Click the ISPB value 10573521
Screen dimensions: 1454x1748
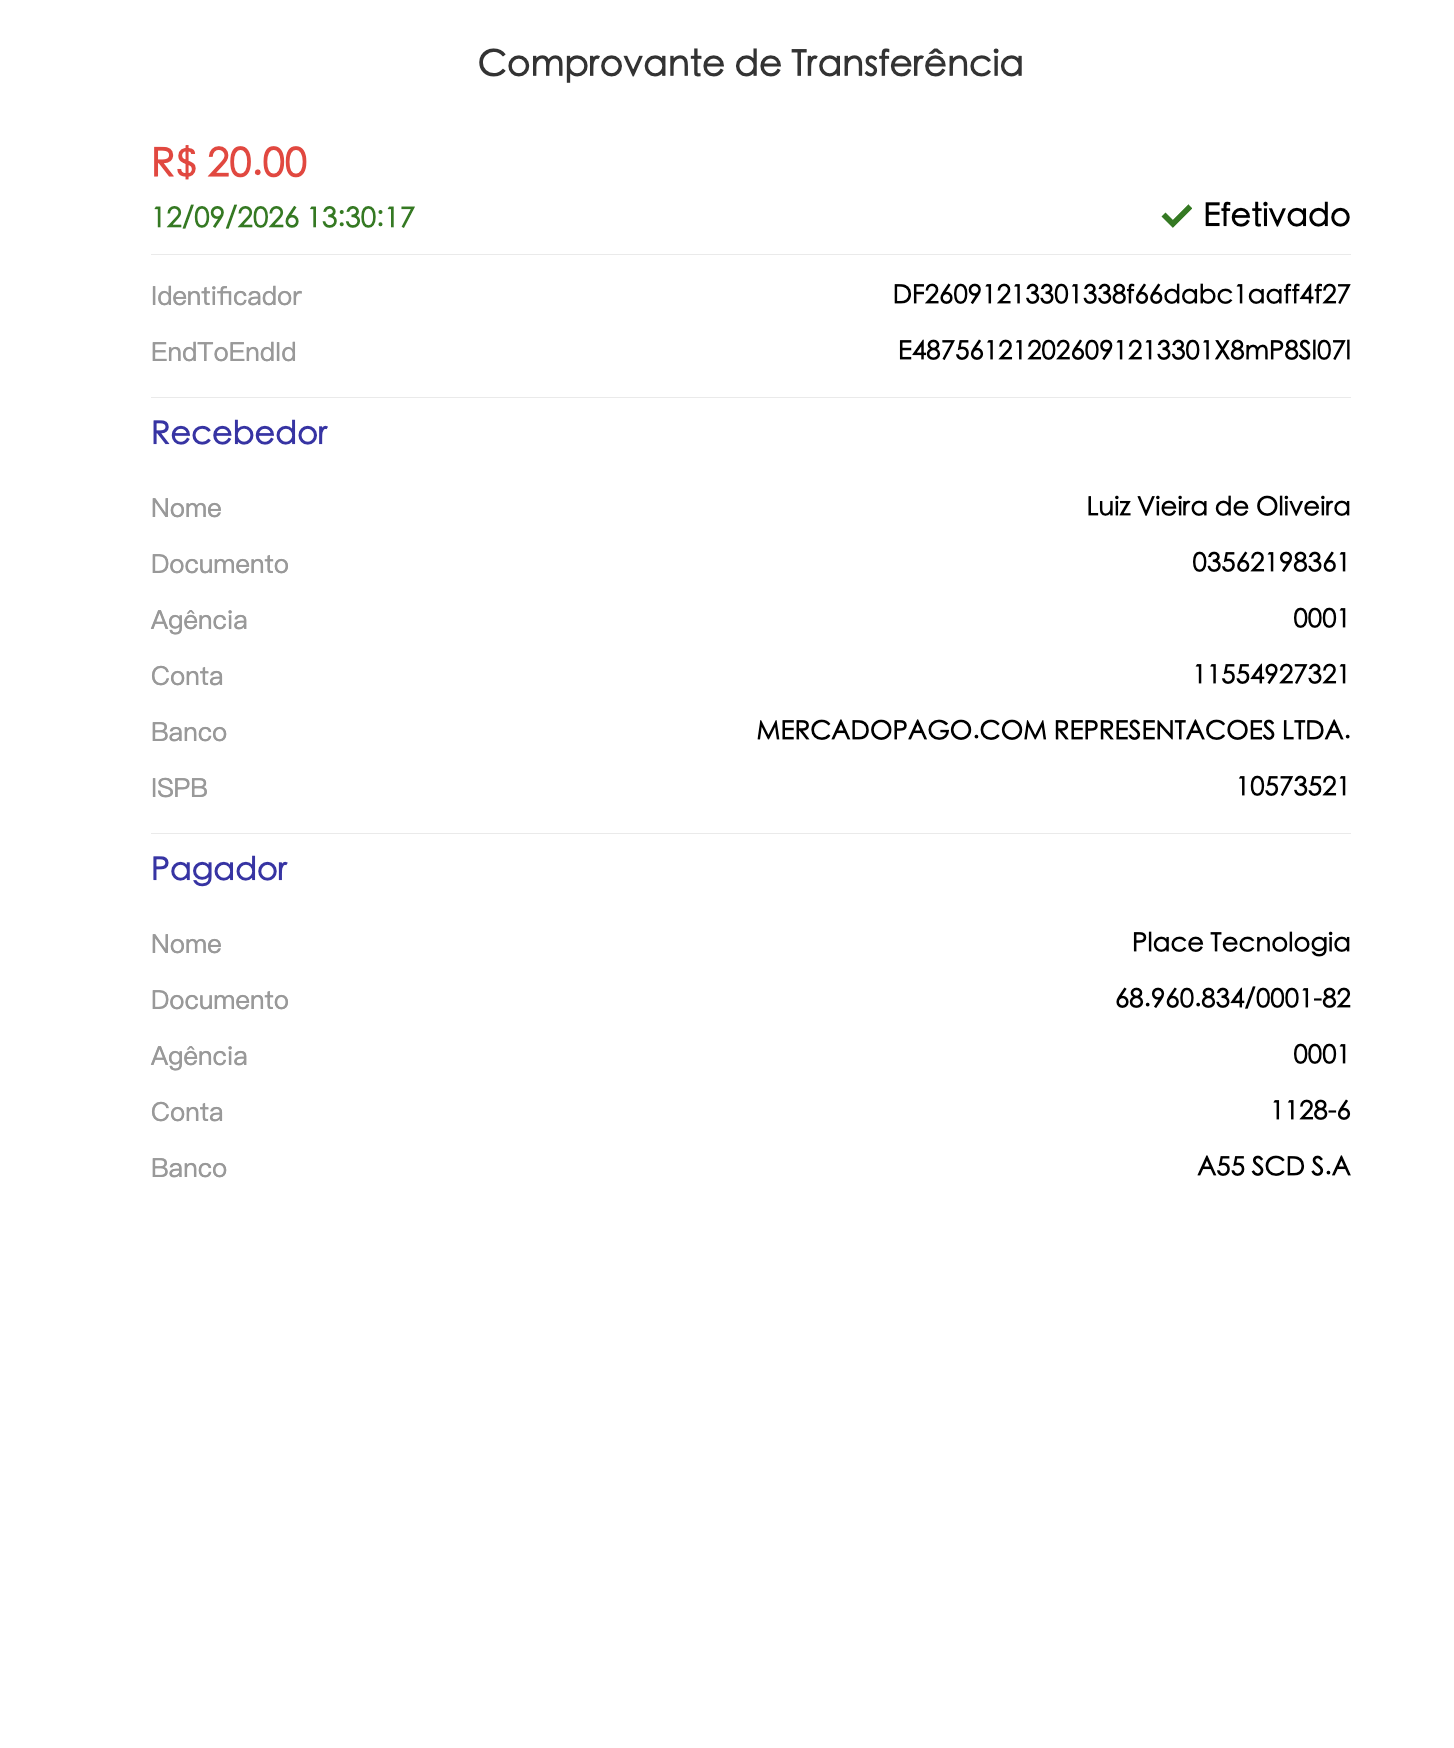point(1293,786)
